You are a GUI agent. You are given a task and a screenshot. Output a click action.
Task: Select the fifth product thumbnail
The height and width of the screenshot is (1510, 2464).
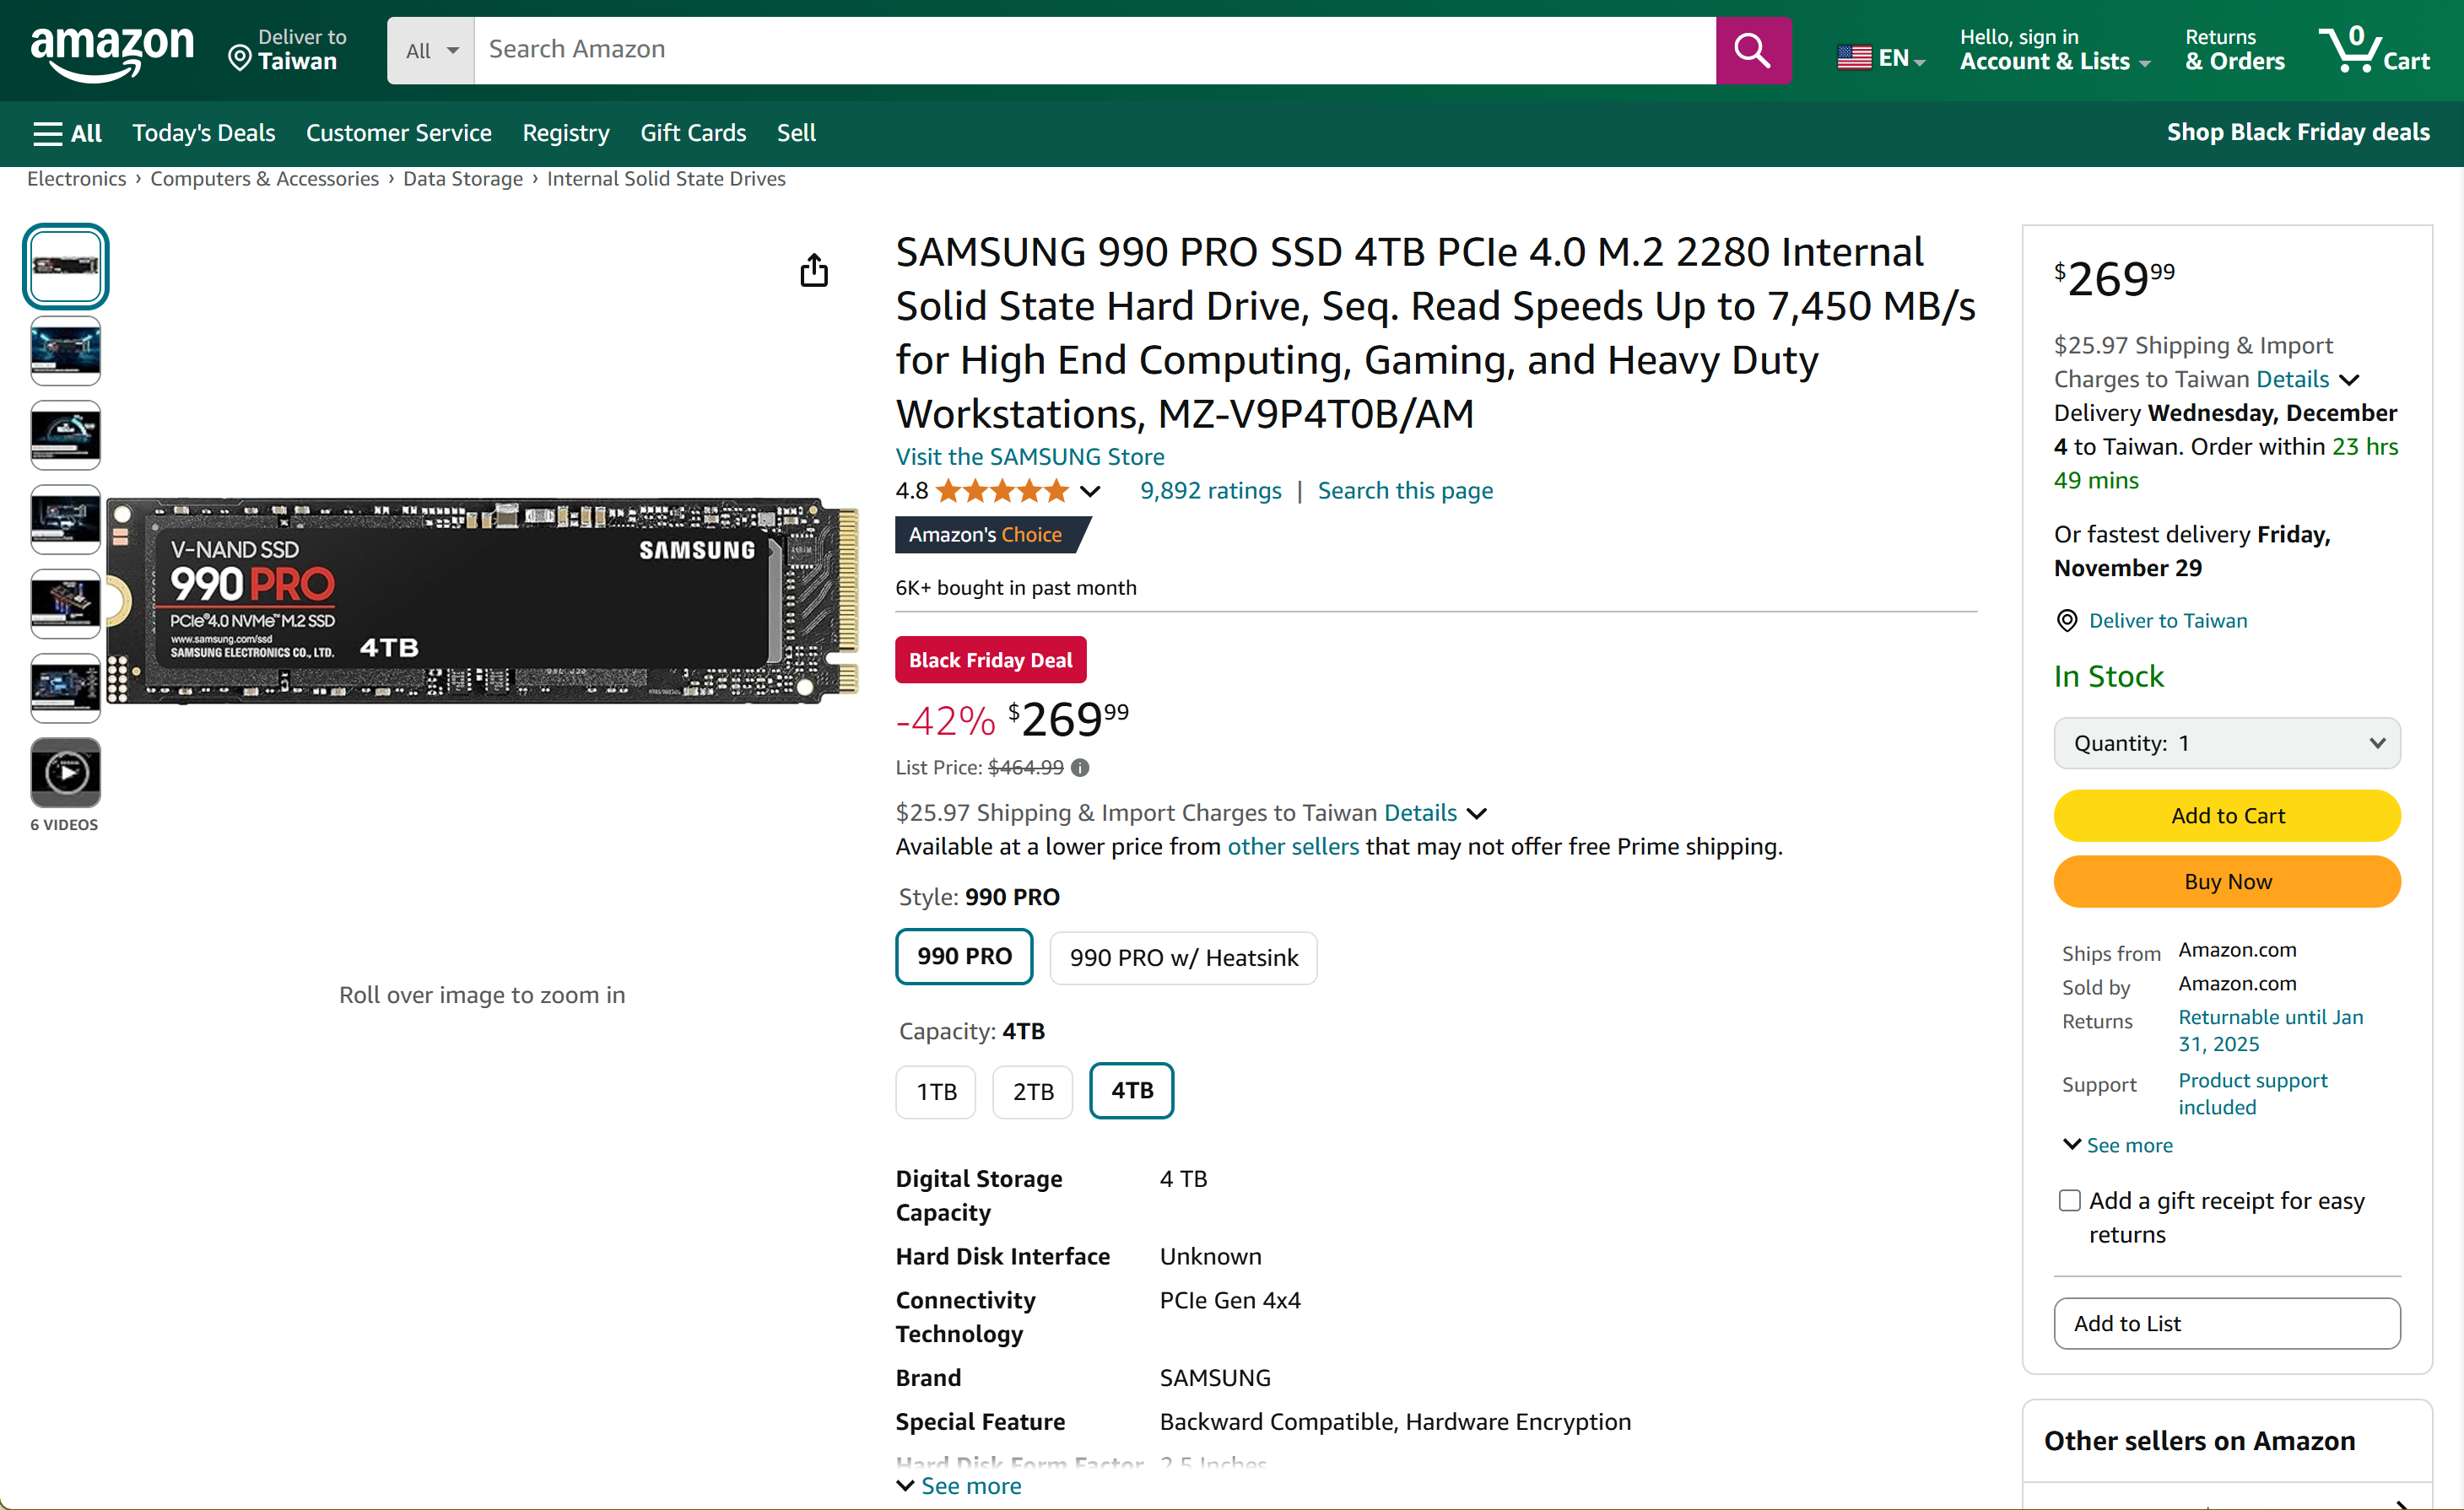coord(66,603)
